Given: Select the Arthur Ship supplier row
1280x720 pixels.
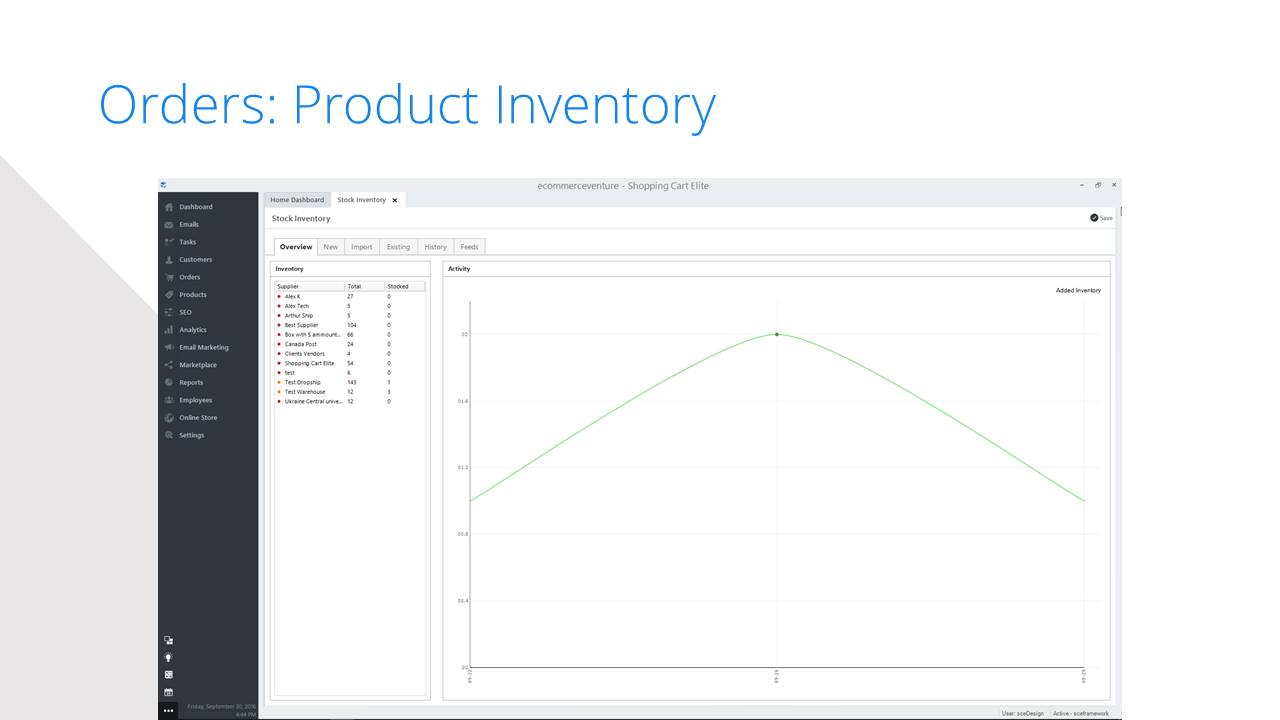Looking at the screenshot, I should [x=350, y=316].
